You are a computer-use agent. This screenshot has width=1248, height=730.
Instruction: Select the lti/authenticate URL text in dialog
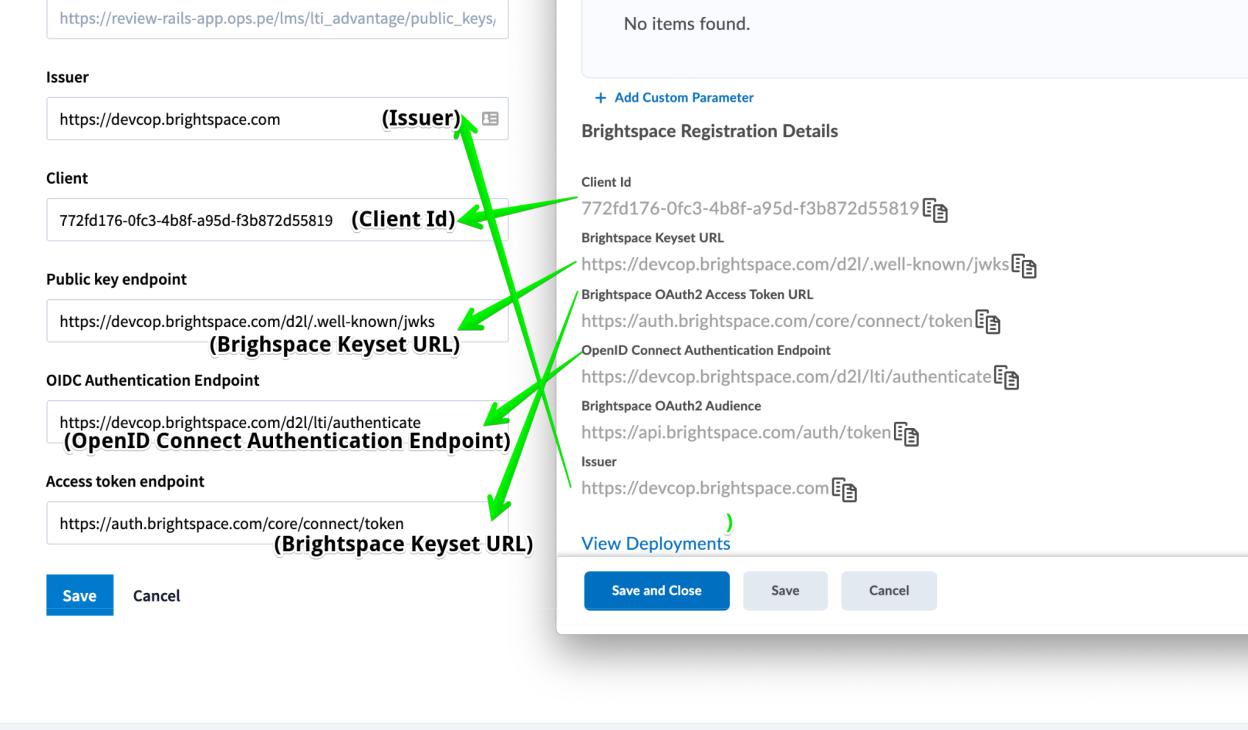(786, 377)
